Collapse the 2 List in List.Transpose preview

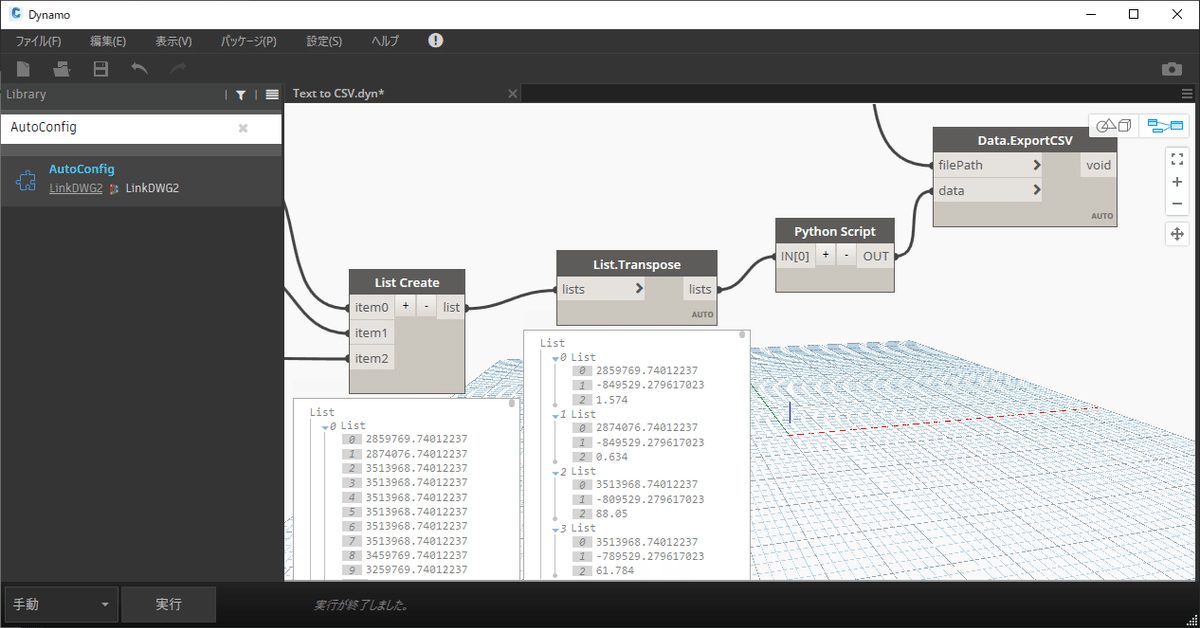(x=556, y=471)
